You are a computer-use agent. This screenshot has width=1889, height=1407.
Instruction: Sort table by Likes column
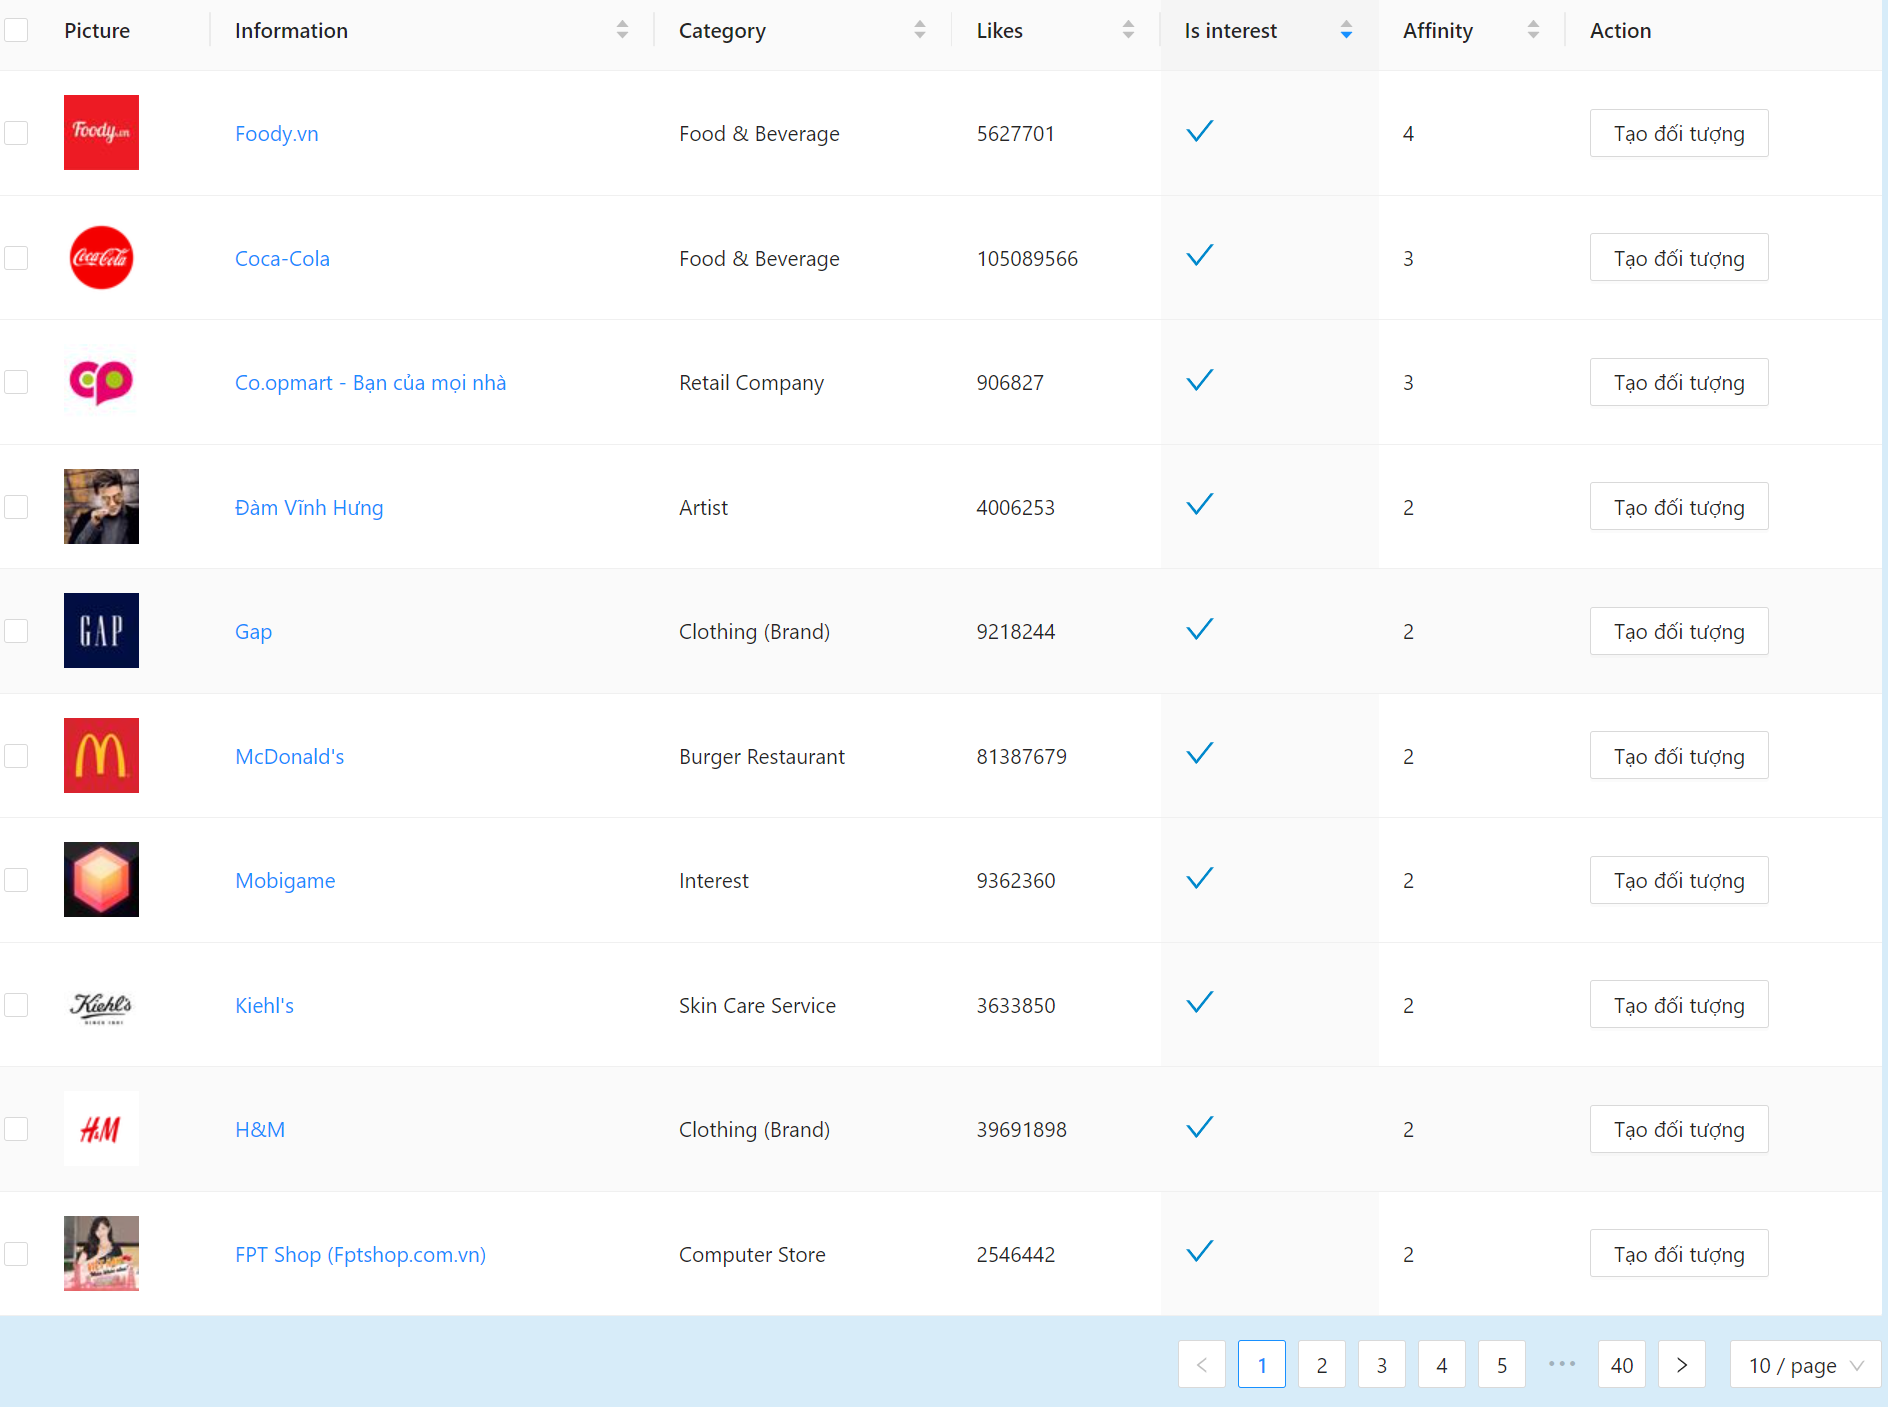1128,30
